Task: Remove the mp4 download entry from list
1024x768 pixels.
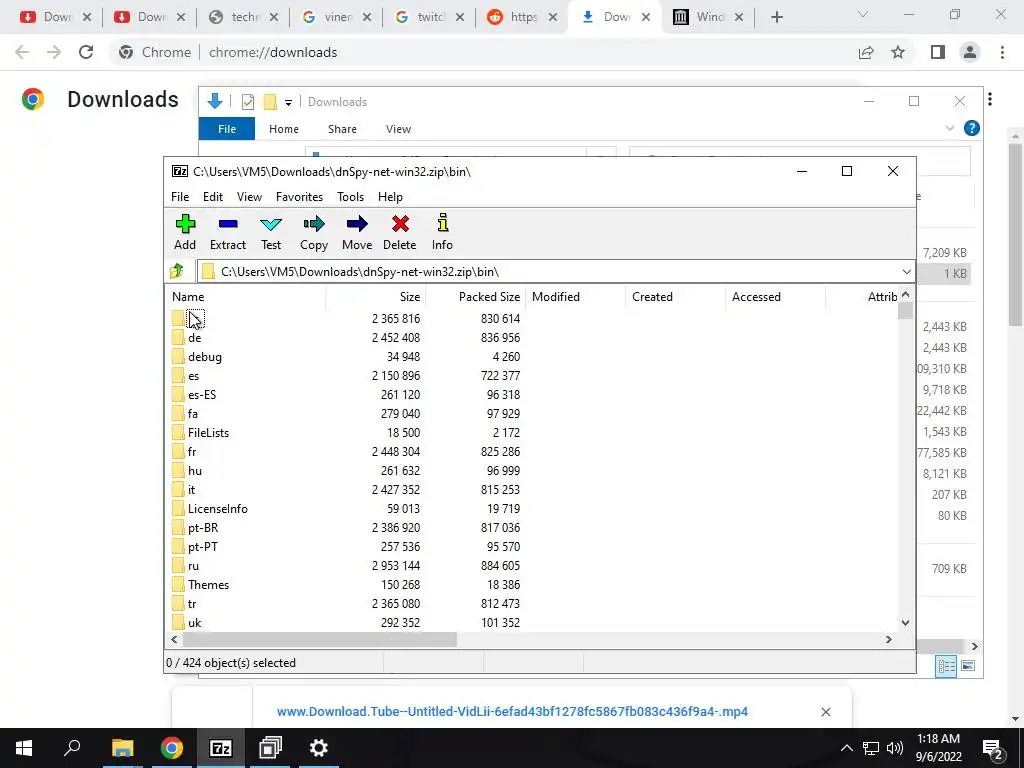Action: click(x=825, y=711)
